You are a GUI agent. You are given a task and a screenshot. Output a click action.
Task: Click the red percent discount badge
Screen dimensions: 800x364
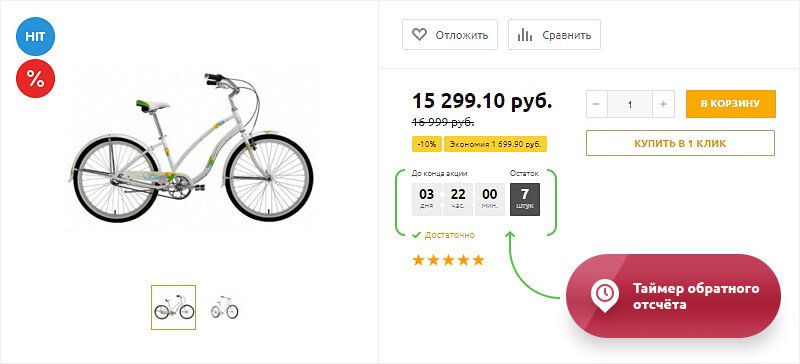35,79
